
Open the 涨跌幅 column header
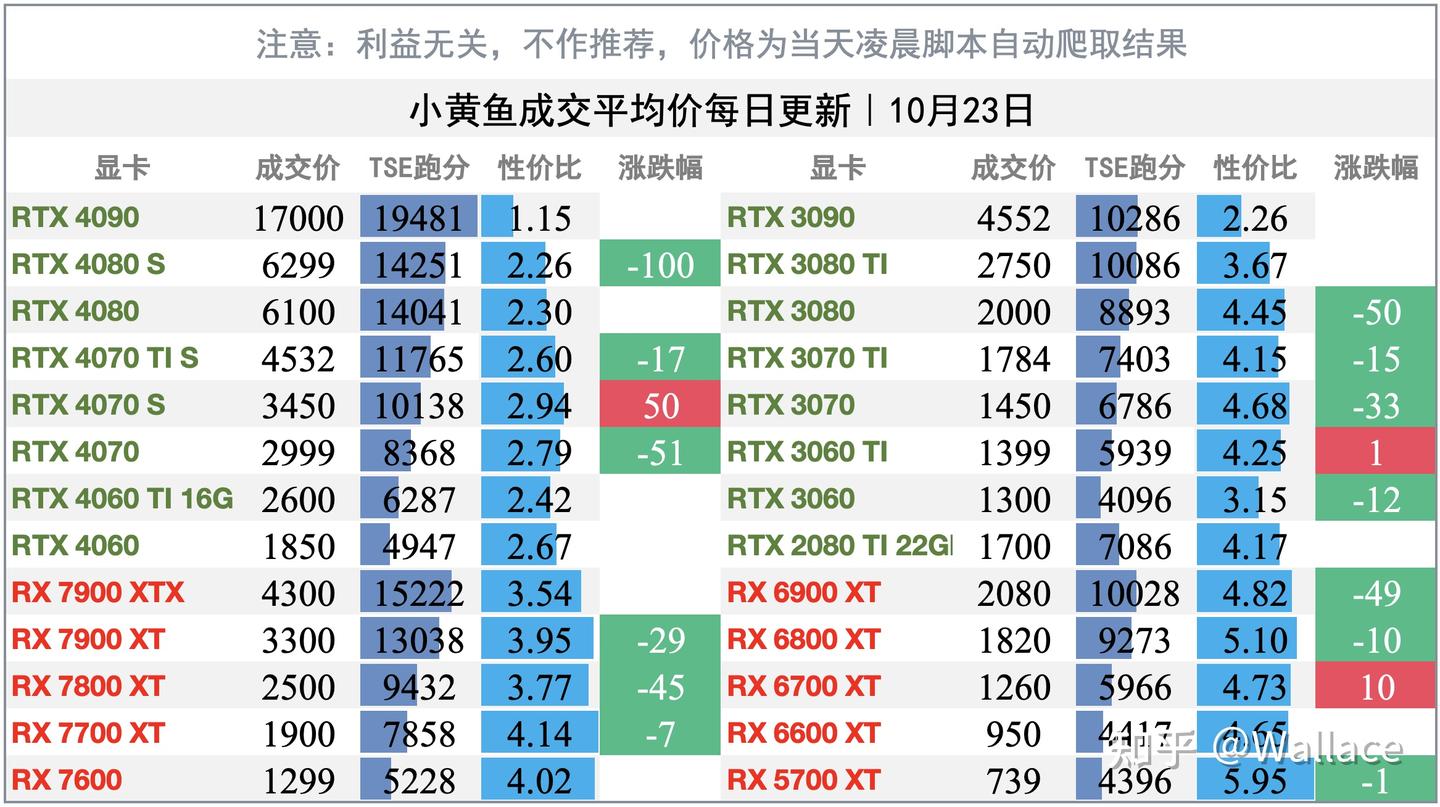(x=660, y=169)
